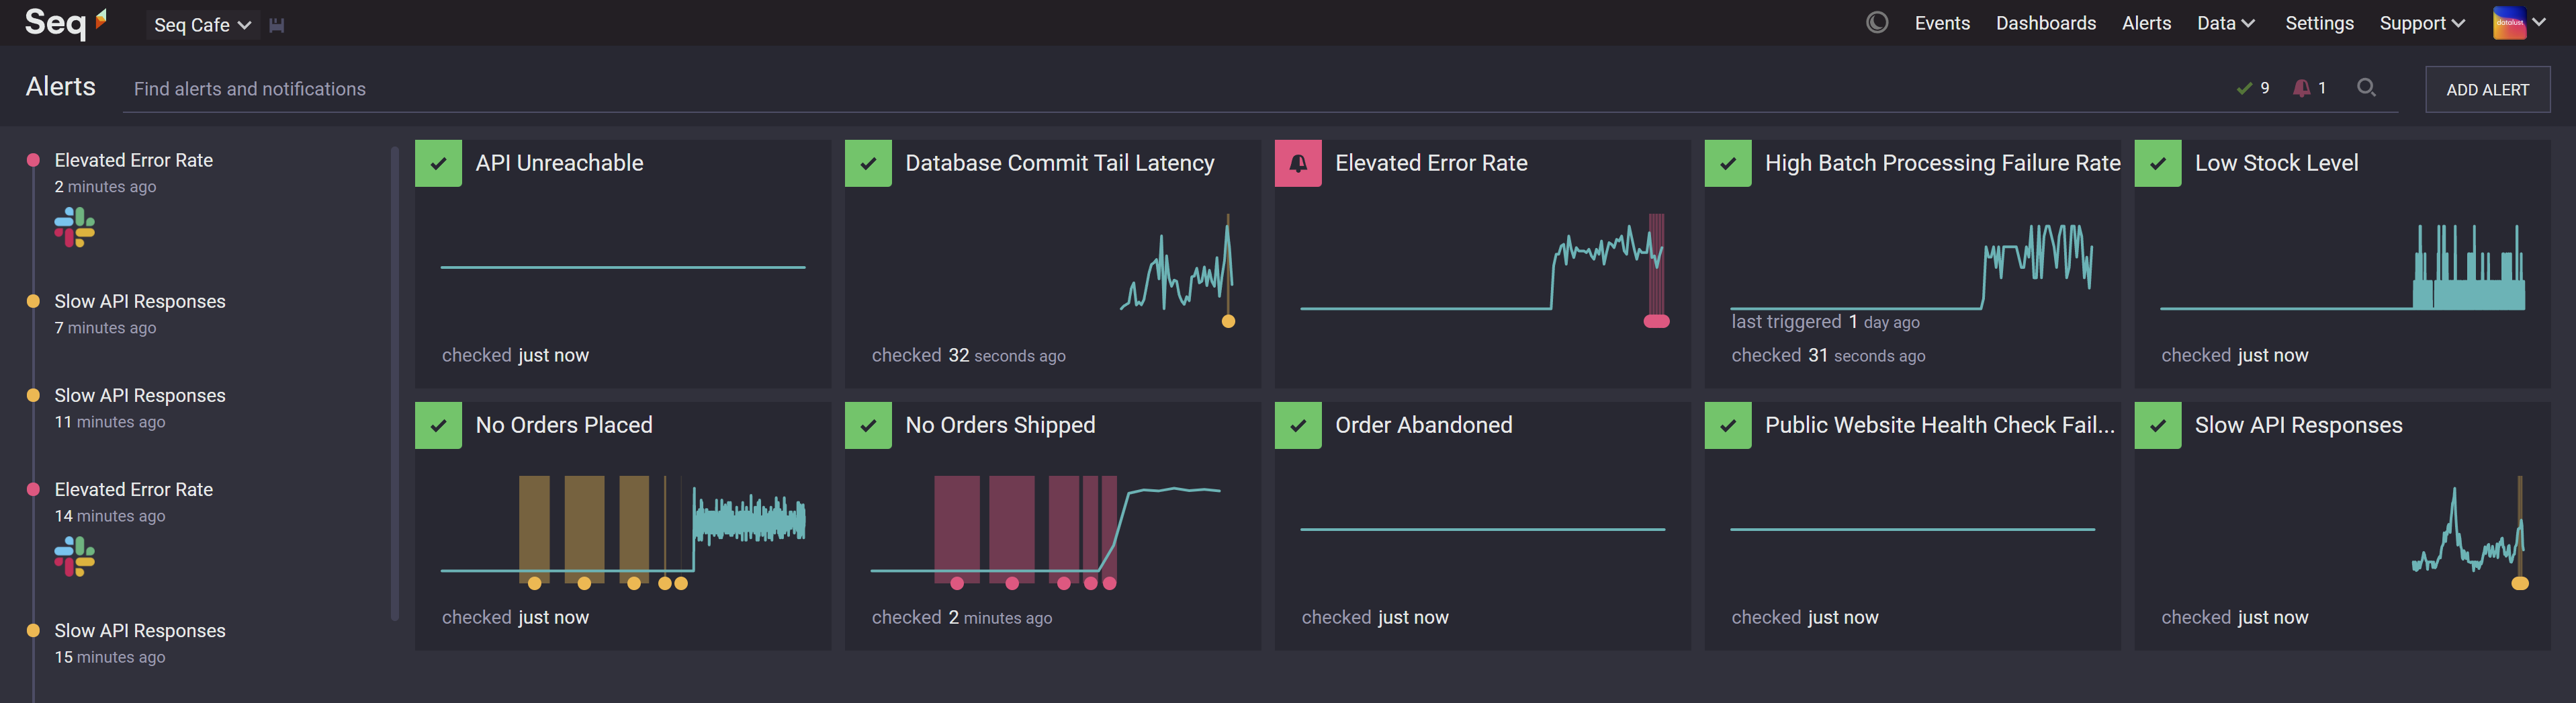Open the Slow API Responses notification from 7 minutes ago

[140, 301]
